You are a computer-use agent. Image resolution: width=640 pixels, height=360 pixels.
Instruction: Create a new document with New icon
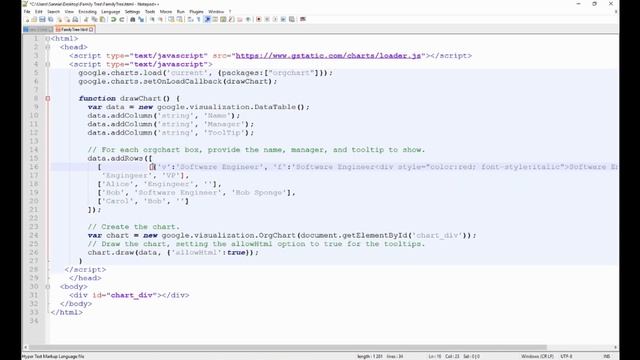(x=27, y=19)
